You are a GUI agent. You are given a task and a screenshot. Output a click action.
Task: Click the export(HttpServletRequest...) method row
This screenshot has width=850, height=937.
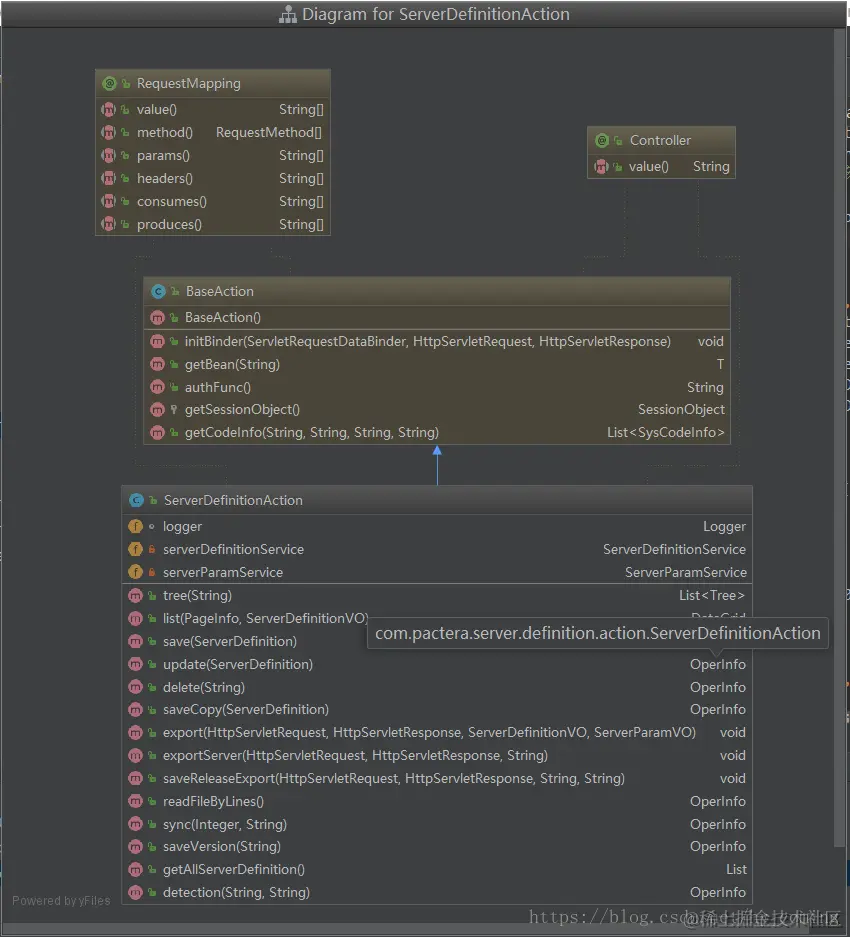[x=437, y=733]
